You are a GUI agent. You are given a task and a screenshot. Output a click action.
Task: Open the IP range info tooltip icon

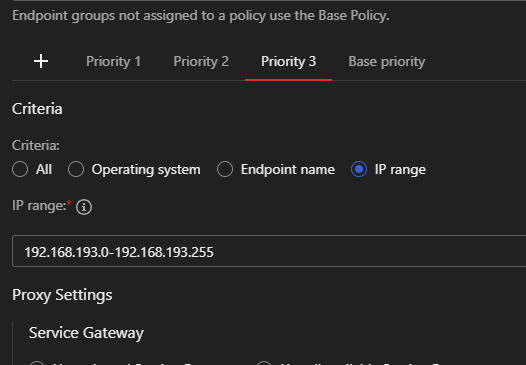coord(84,207)
